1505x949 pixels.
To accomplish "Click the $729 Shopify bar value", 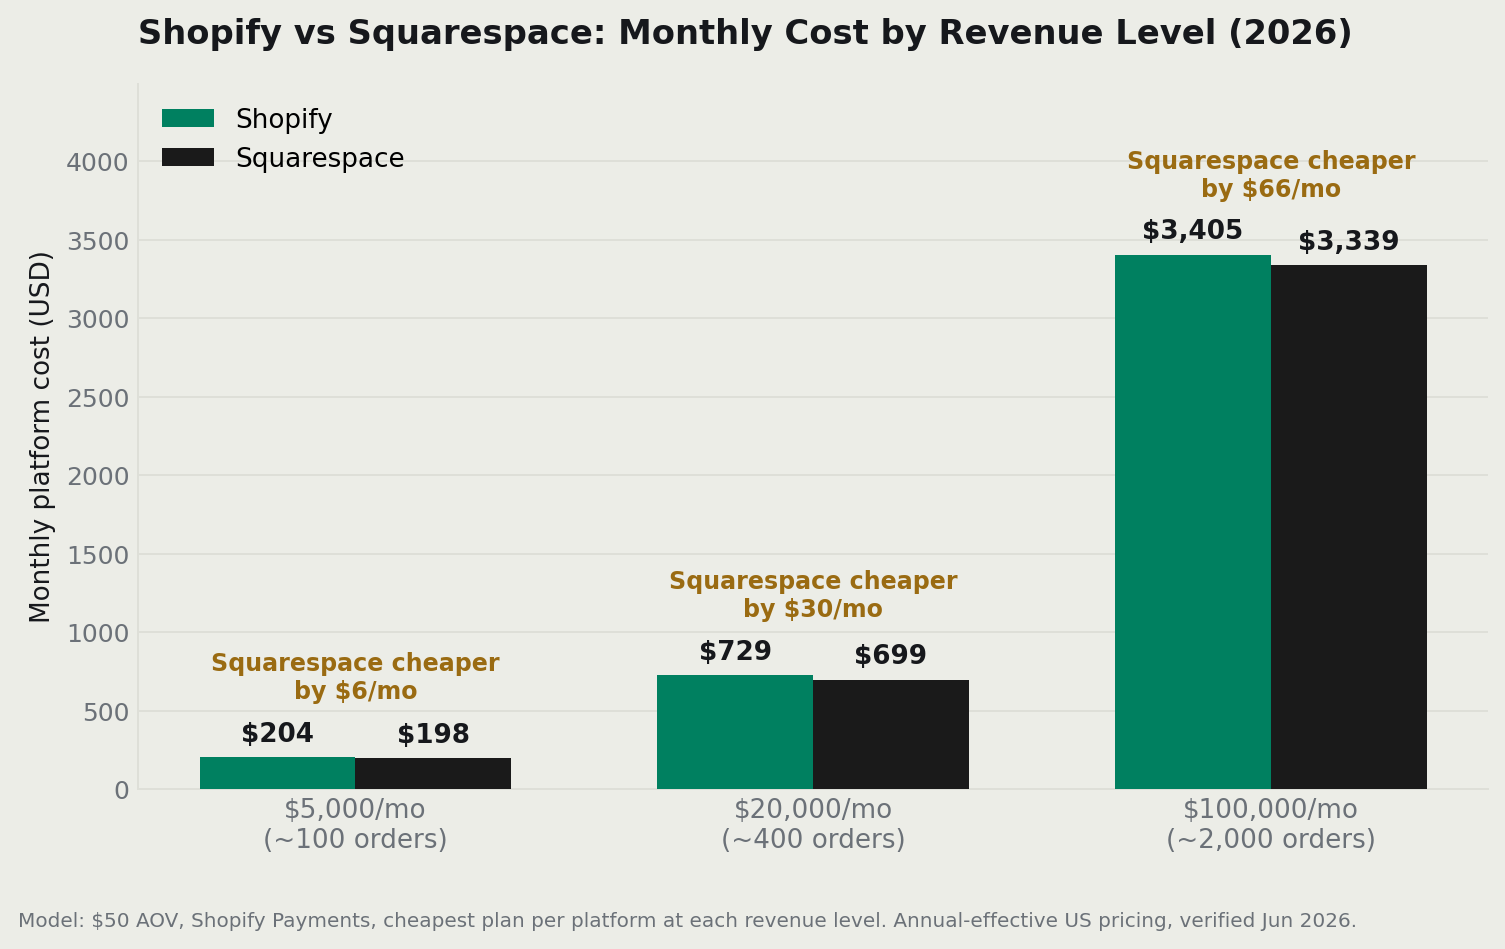I will pos(735,652).
